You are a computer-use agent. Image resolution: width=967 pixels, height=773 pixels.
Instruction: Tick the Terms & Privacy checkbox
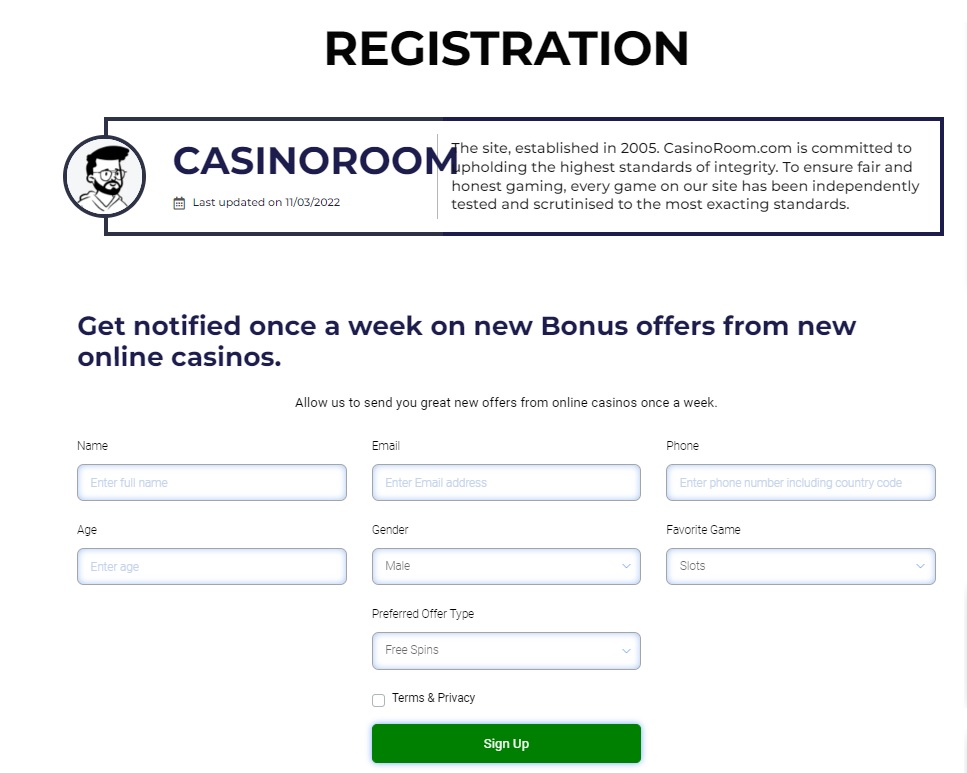[x=379, y=700]
